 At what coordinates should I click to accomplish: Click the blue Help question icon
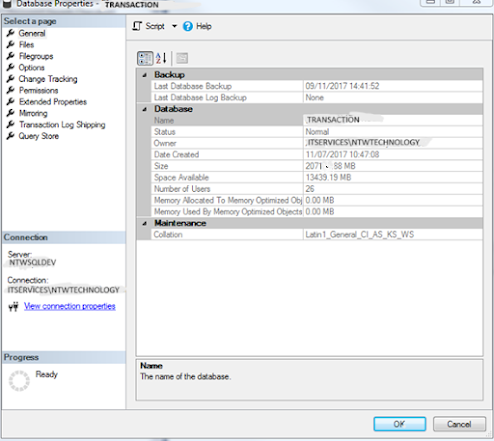pyautogui.click(x=188, y=26)
